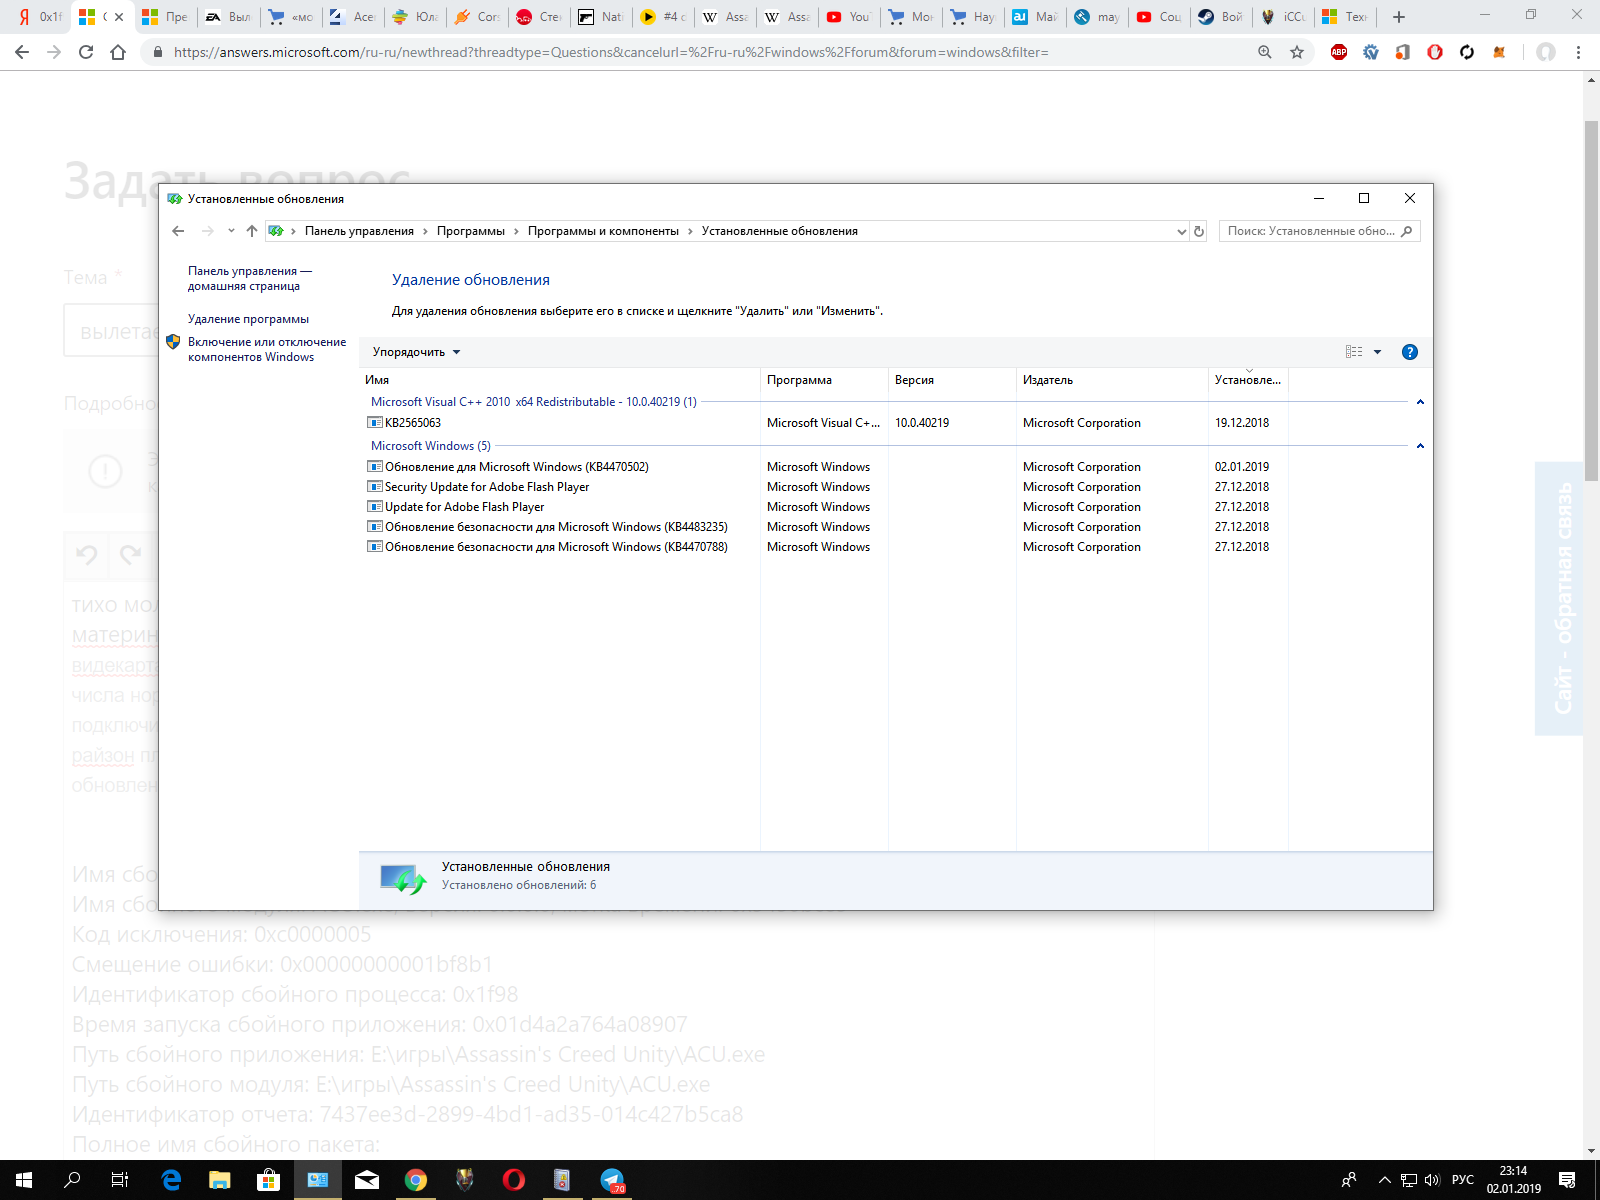This screenshot has width=1600, height=1200.
Task: Sort by the 'Имя' column header
Action: (561, 380)
